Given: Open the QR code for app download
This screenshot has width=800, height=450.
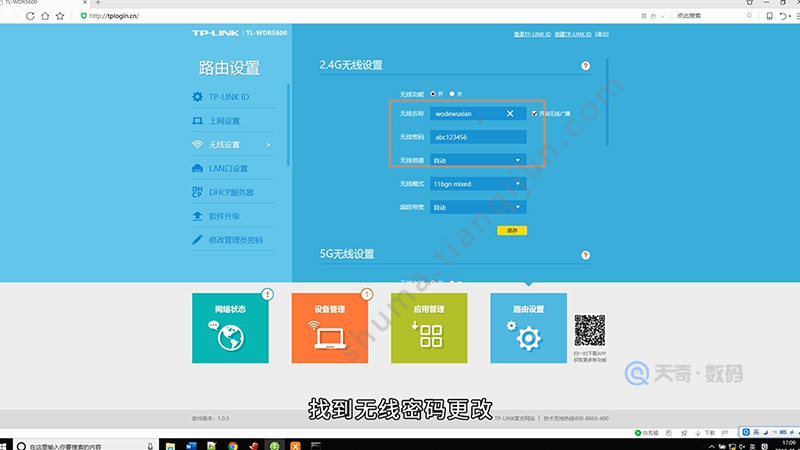Looking at the screenshot, I should click(x=589, y=330).
